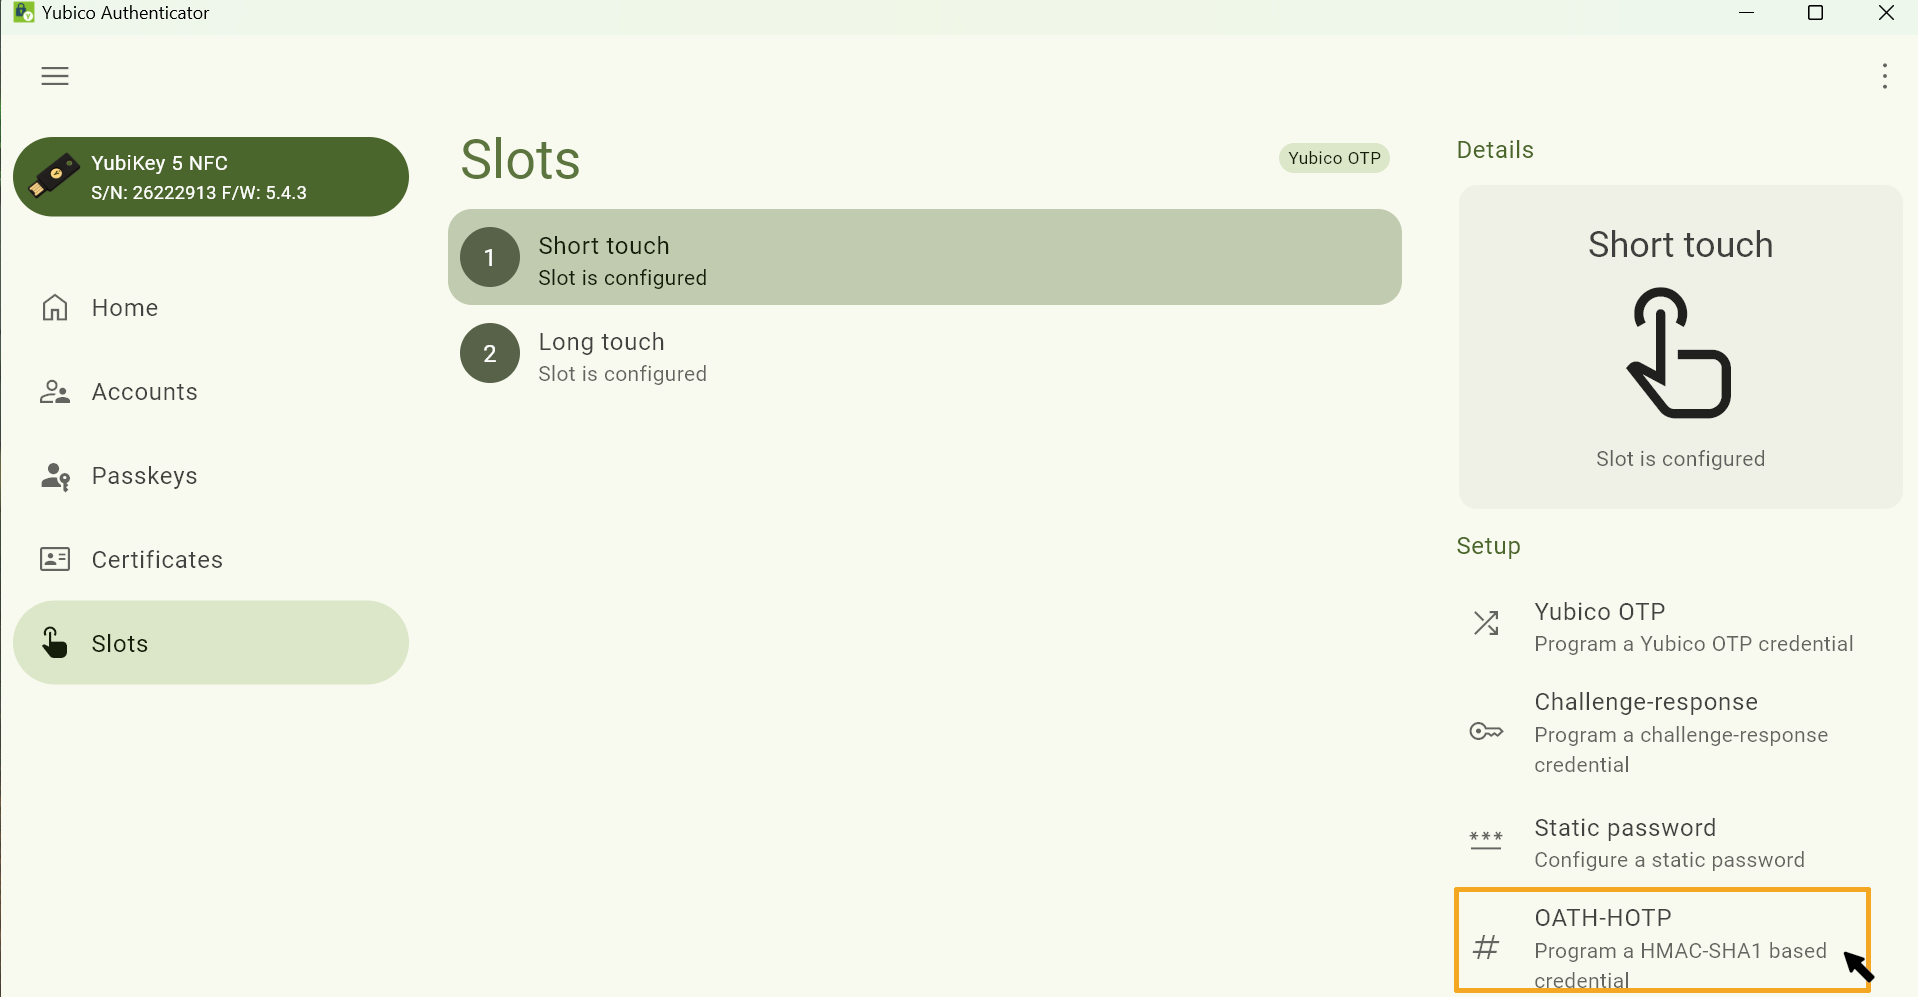Click the Challenge-response key icon
The width and height of the screenshot is (1918, 997).
click(1486, 732)
